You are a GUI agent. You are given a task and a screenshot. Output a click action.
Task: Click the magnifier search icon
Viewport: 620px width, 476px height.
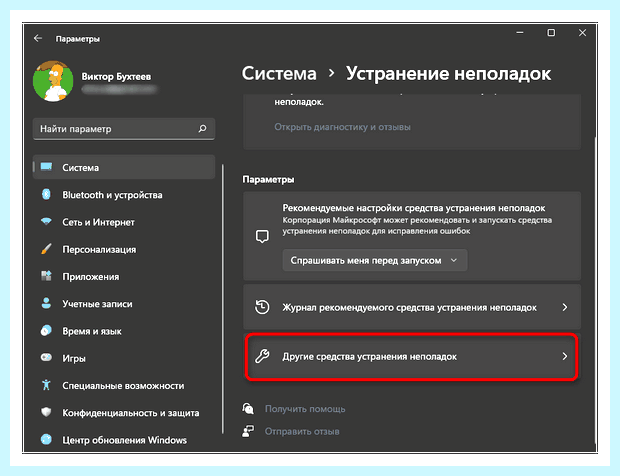(202, 128)
